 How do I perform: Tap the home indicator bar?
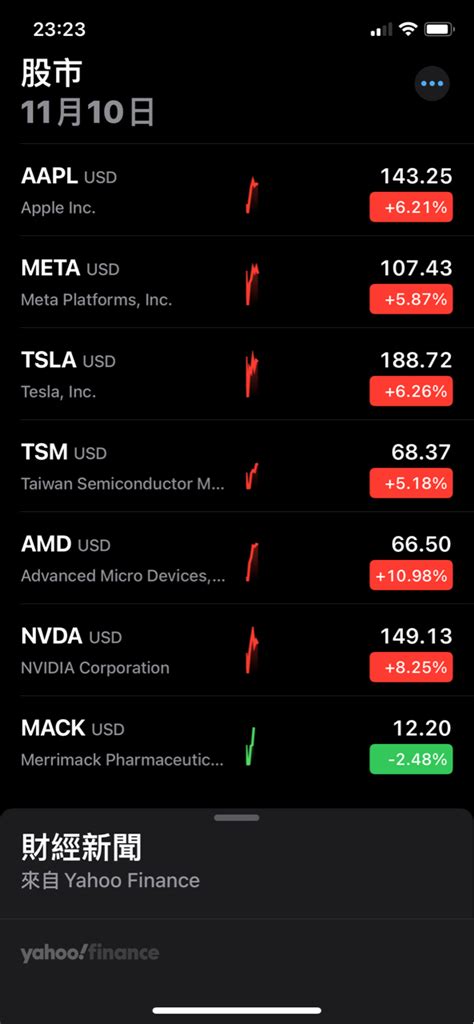point(237,1010)
